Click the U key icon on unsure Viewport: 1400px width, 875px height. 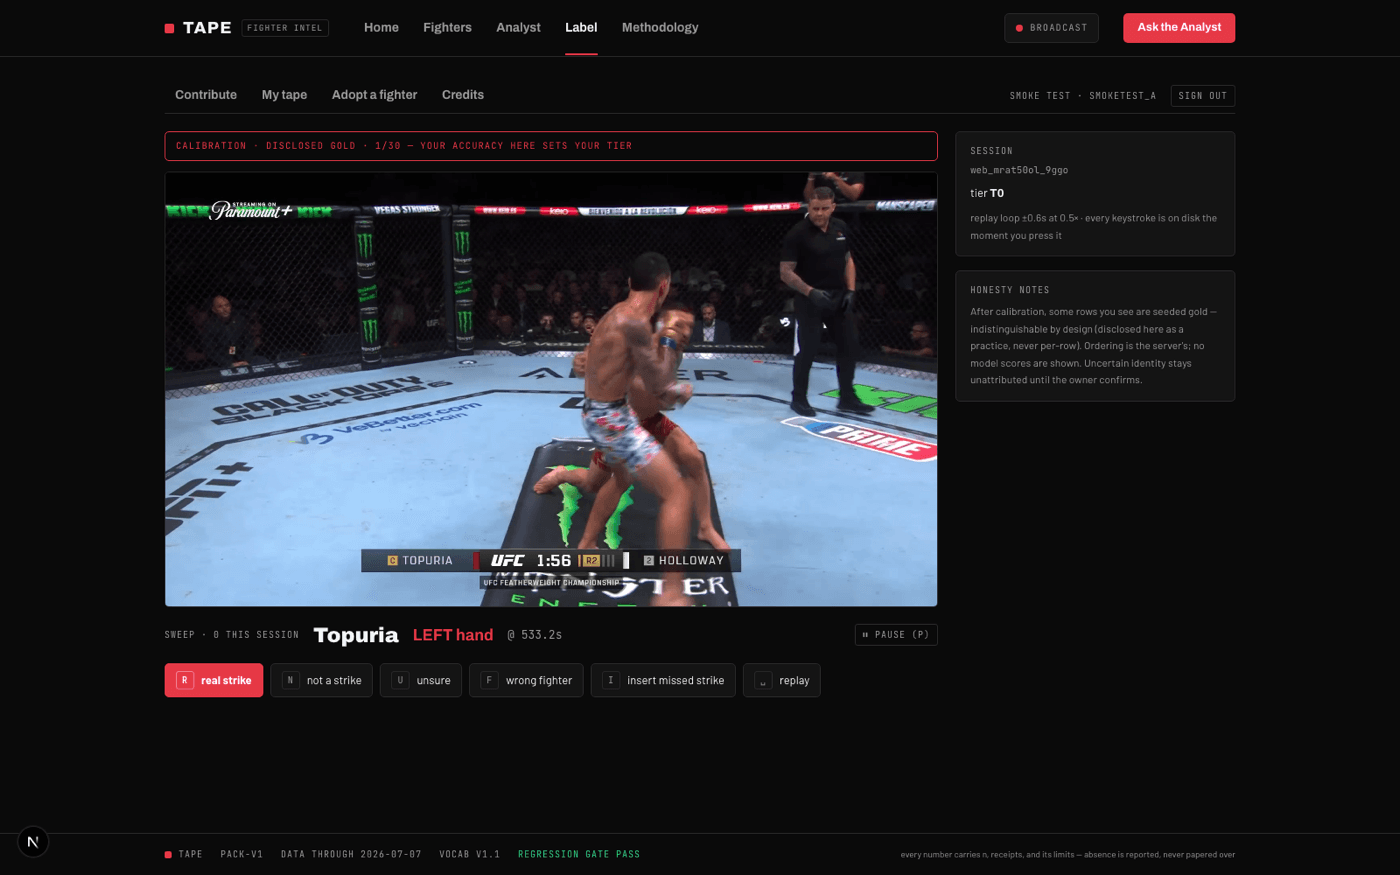pos(400,680)
